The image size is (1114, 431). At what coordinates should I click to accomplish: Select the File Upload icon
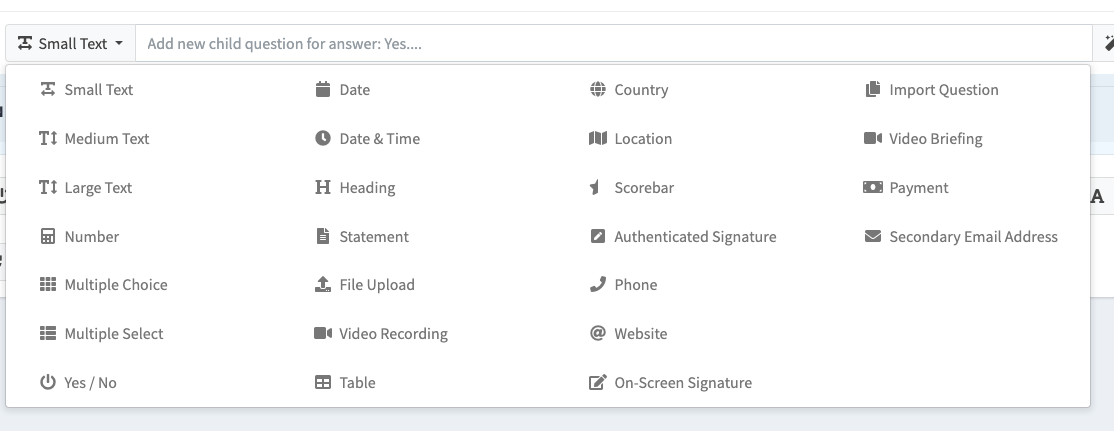point(323,285)
